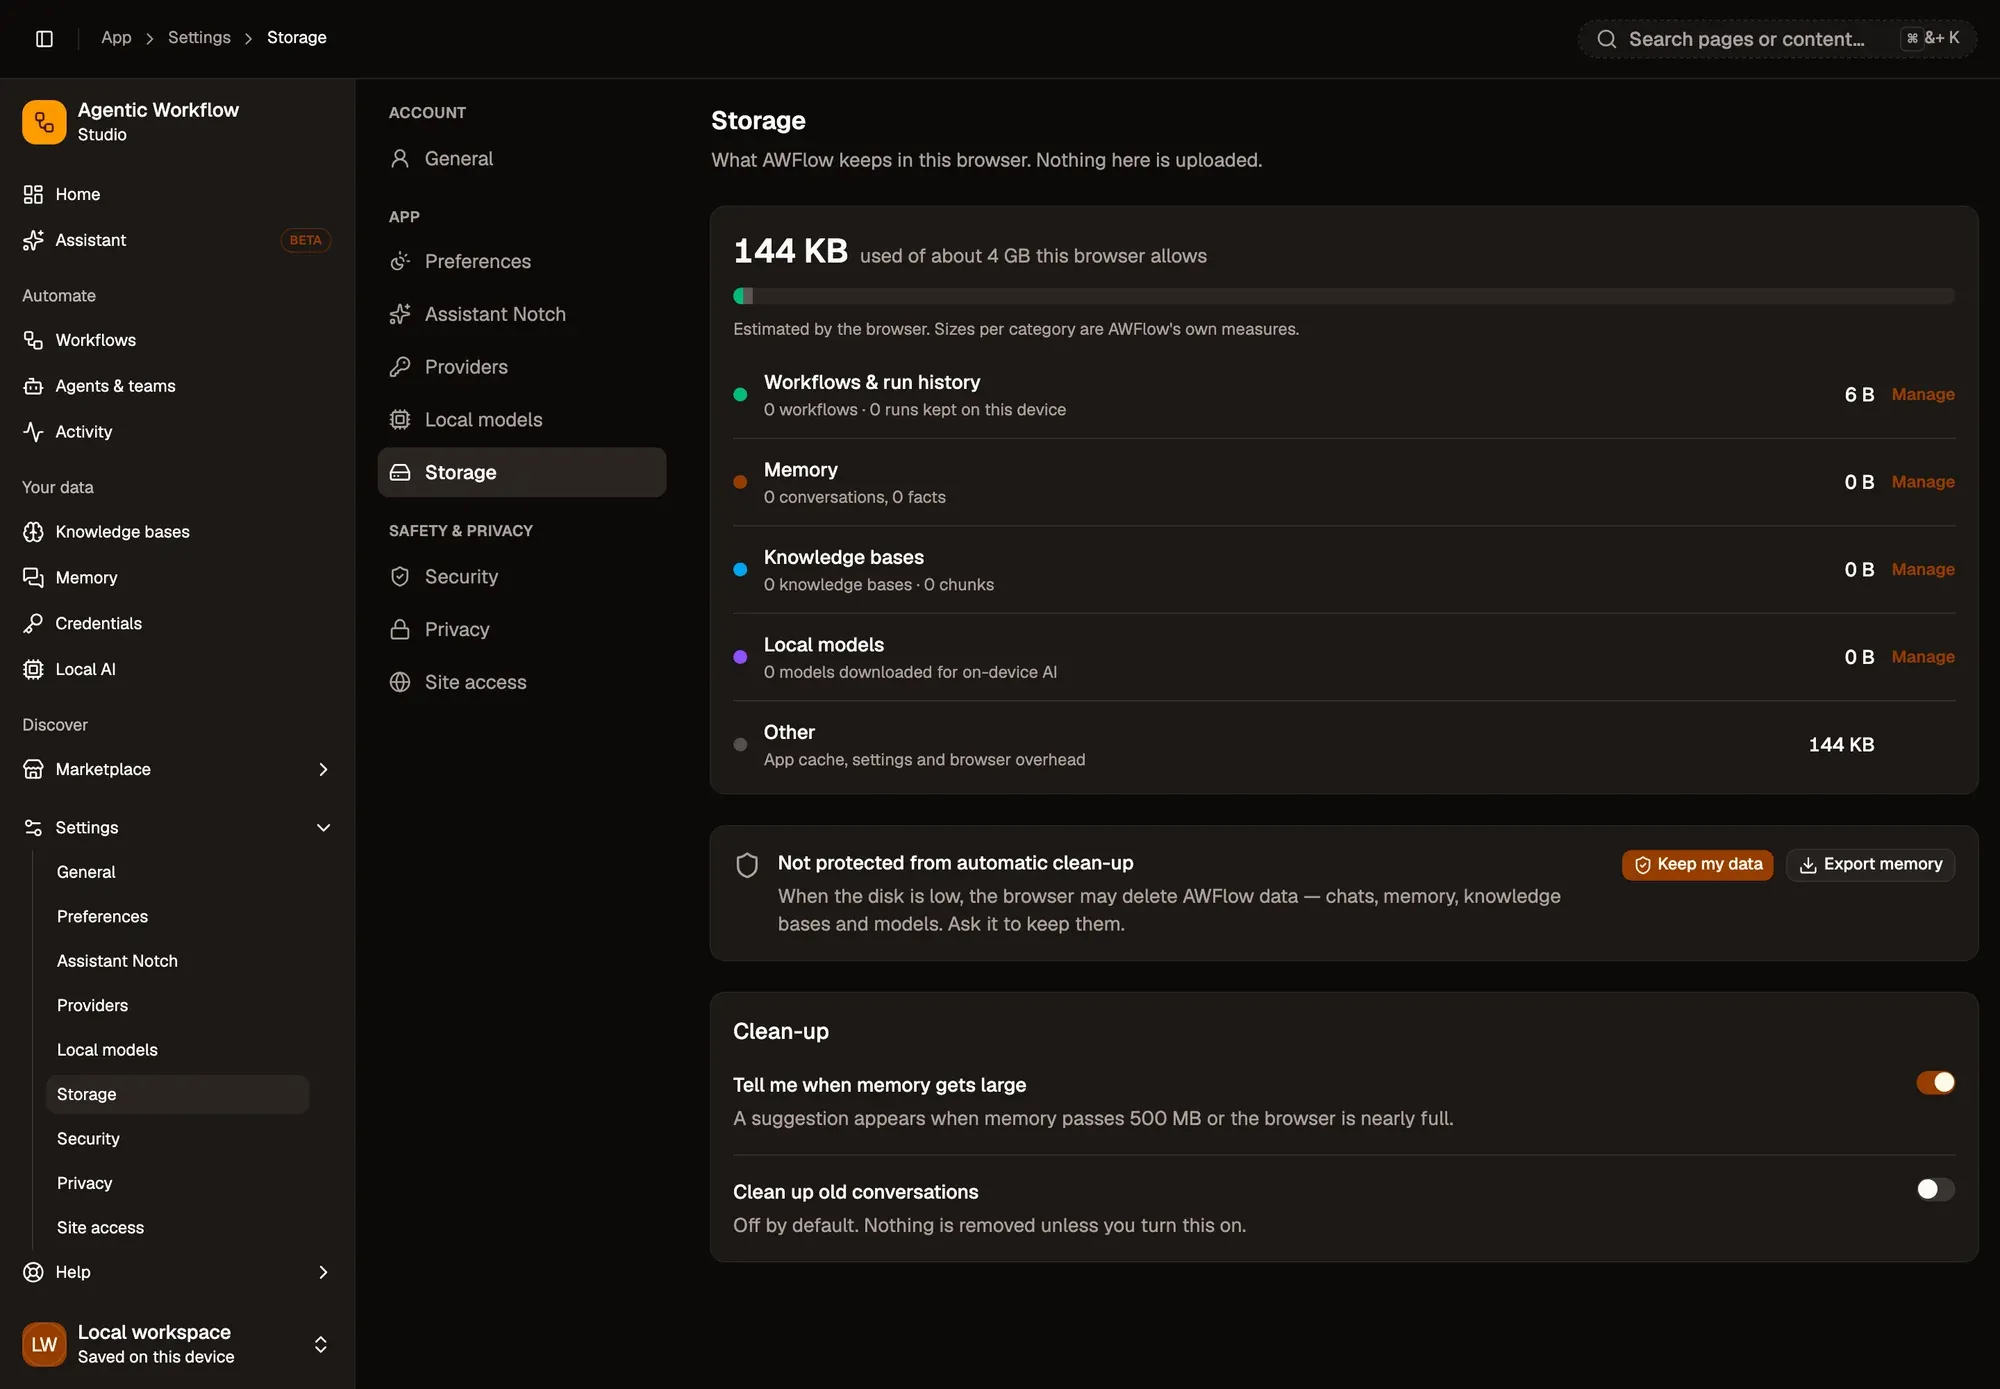Collapse the Settings section chevron
Image resolution: width=2000 pixels, height=1389 pixels.
(323, 828)
